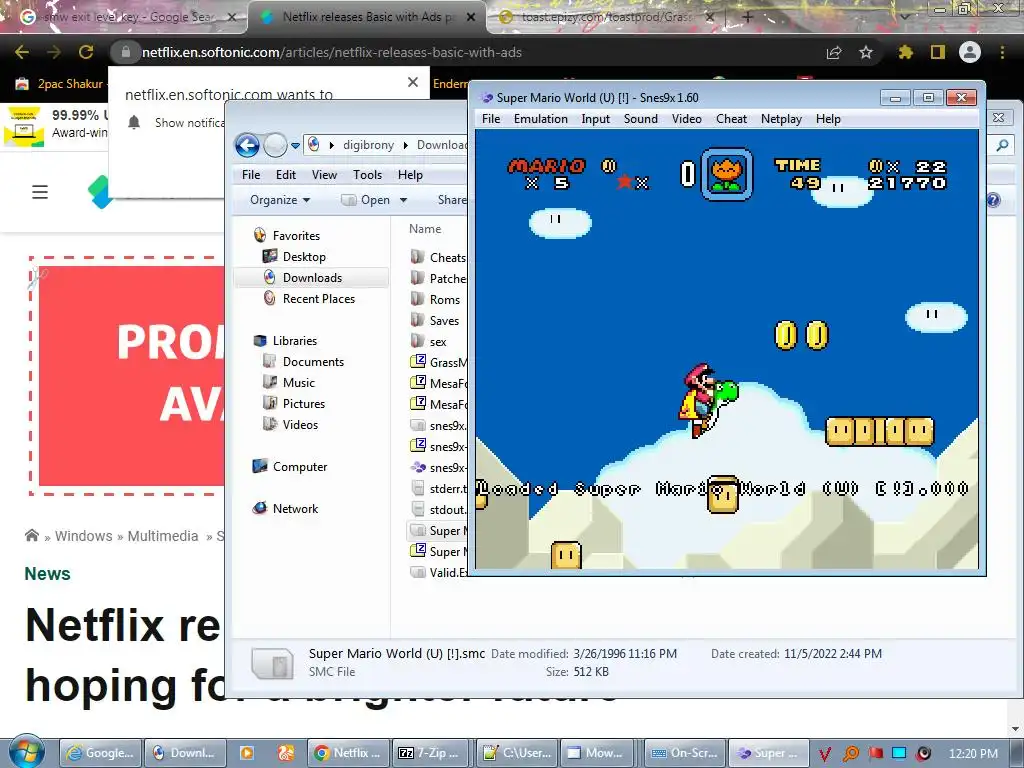Viewport: 1024px width, 768px height.
Task: Click Explorer search magnifier icon
Action: 1002,146
